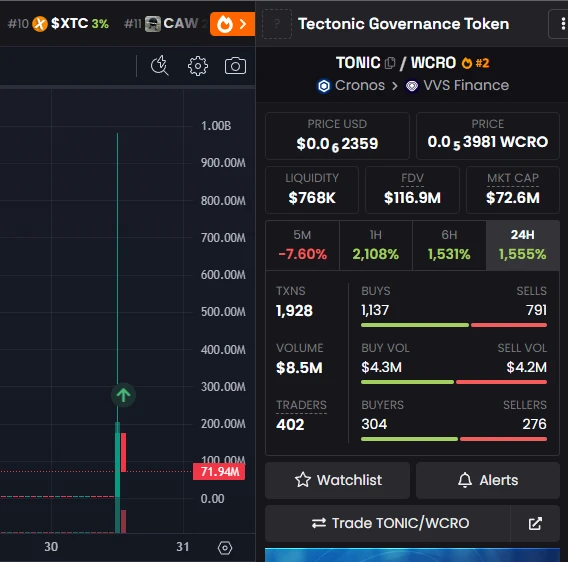Image resolution: width=568 pixels, height=562 pixels.
Task: Open the Cronos chain link
Action: (x=351, y=86)
